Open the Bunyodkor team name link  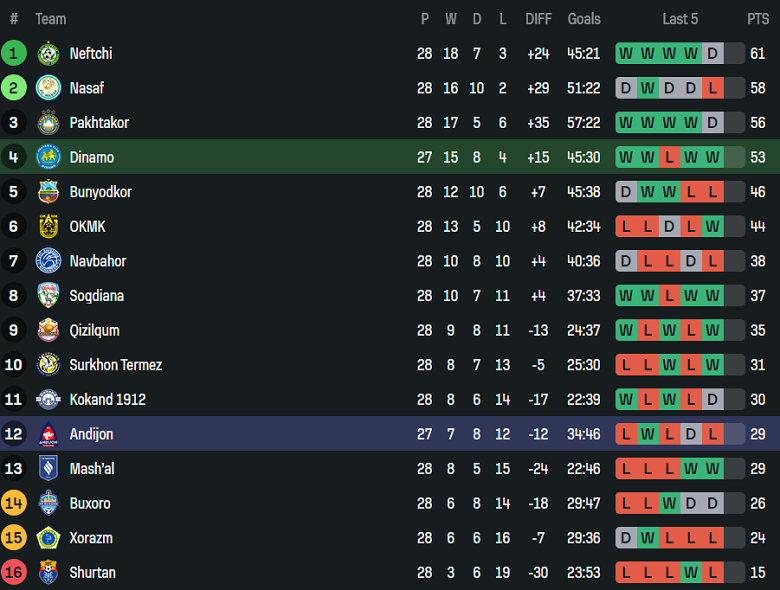tap(100, 192)
